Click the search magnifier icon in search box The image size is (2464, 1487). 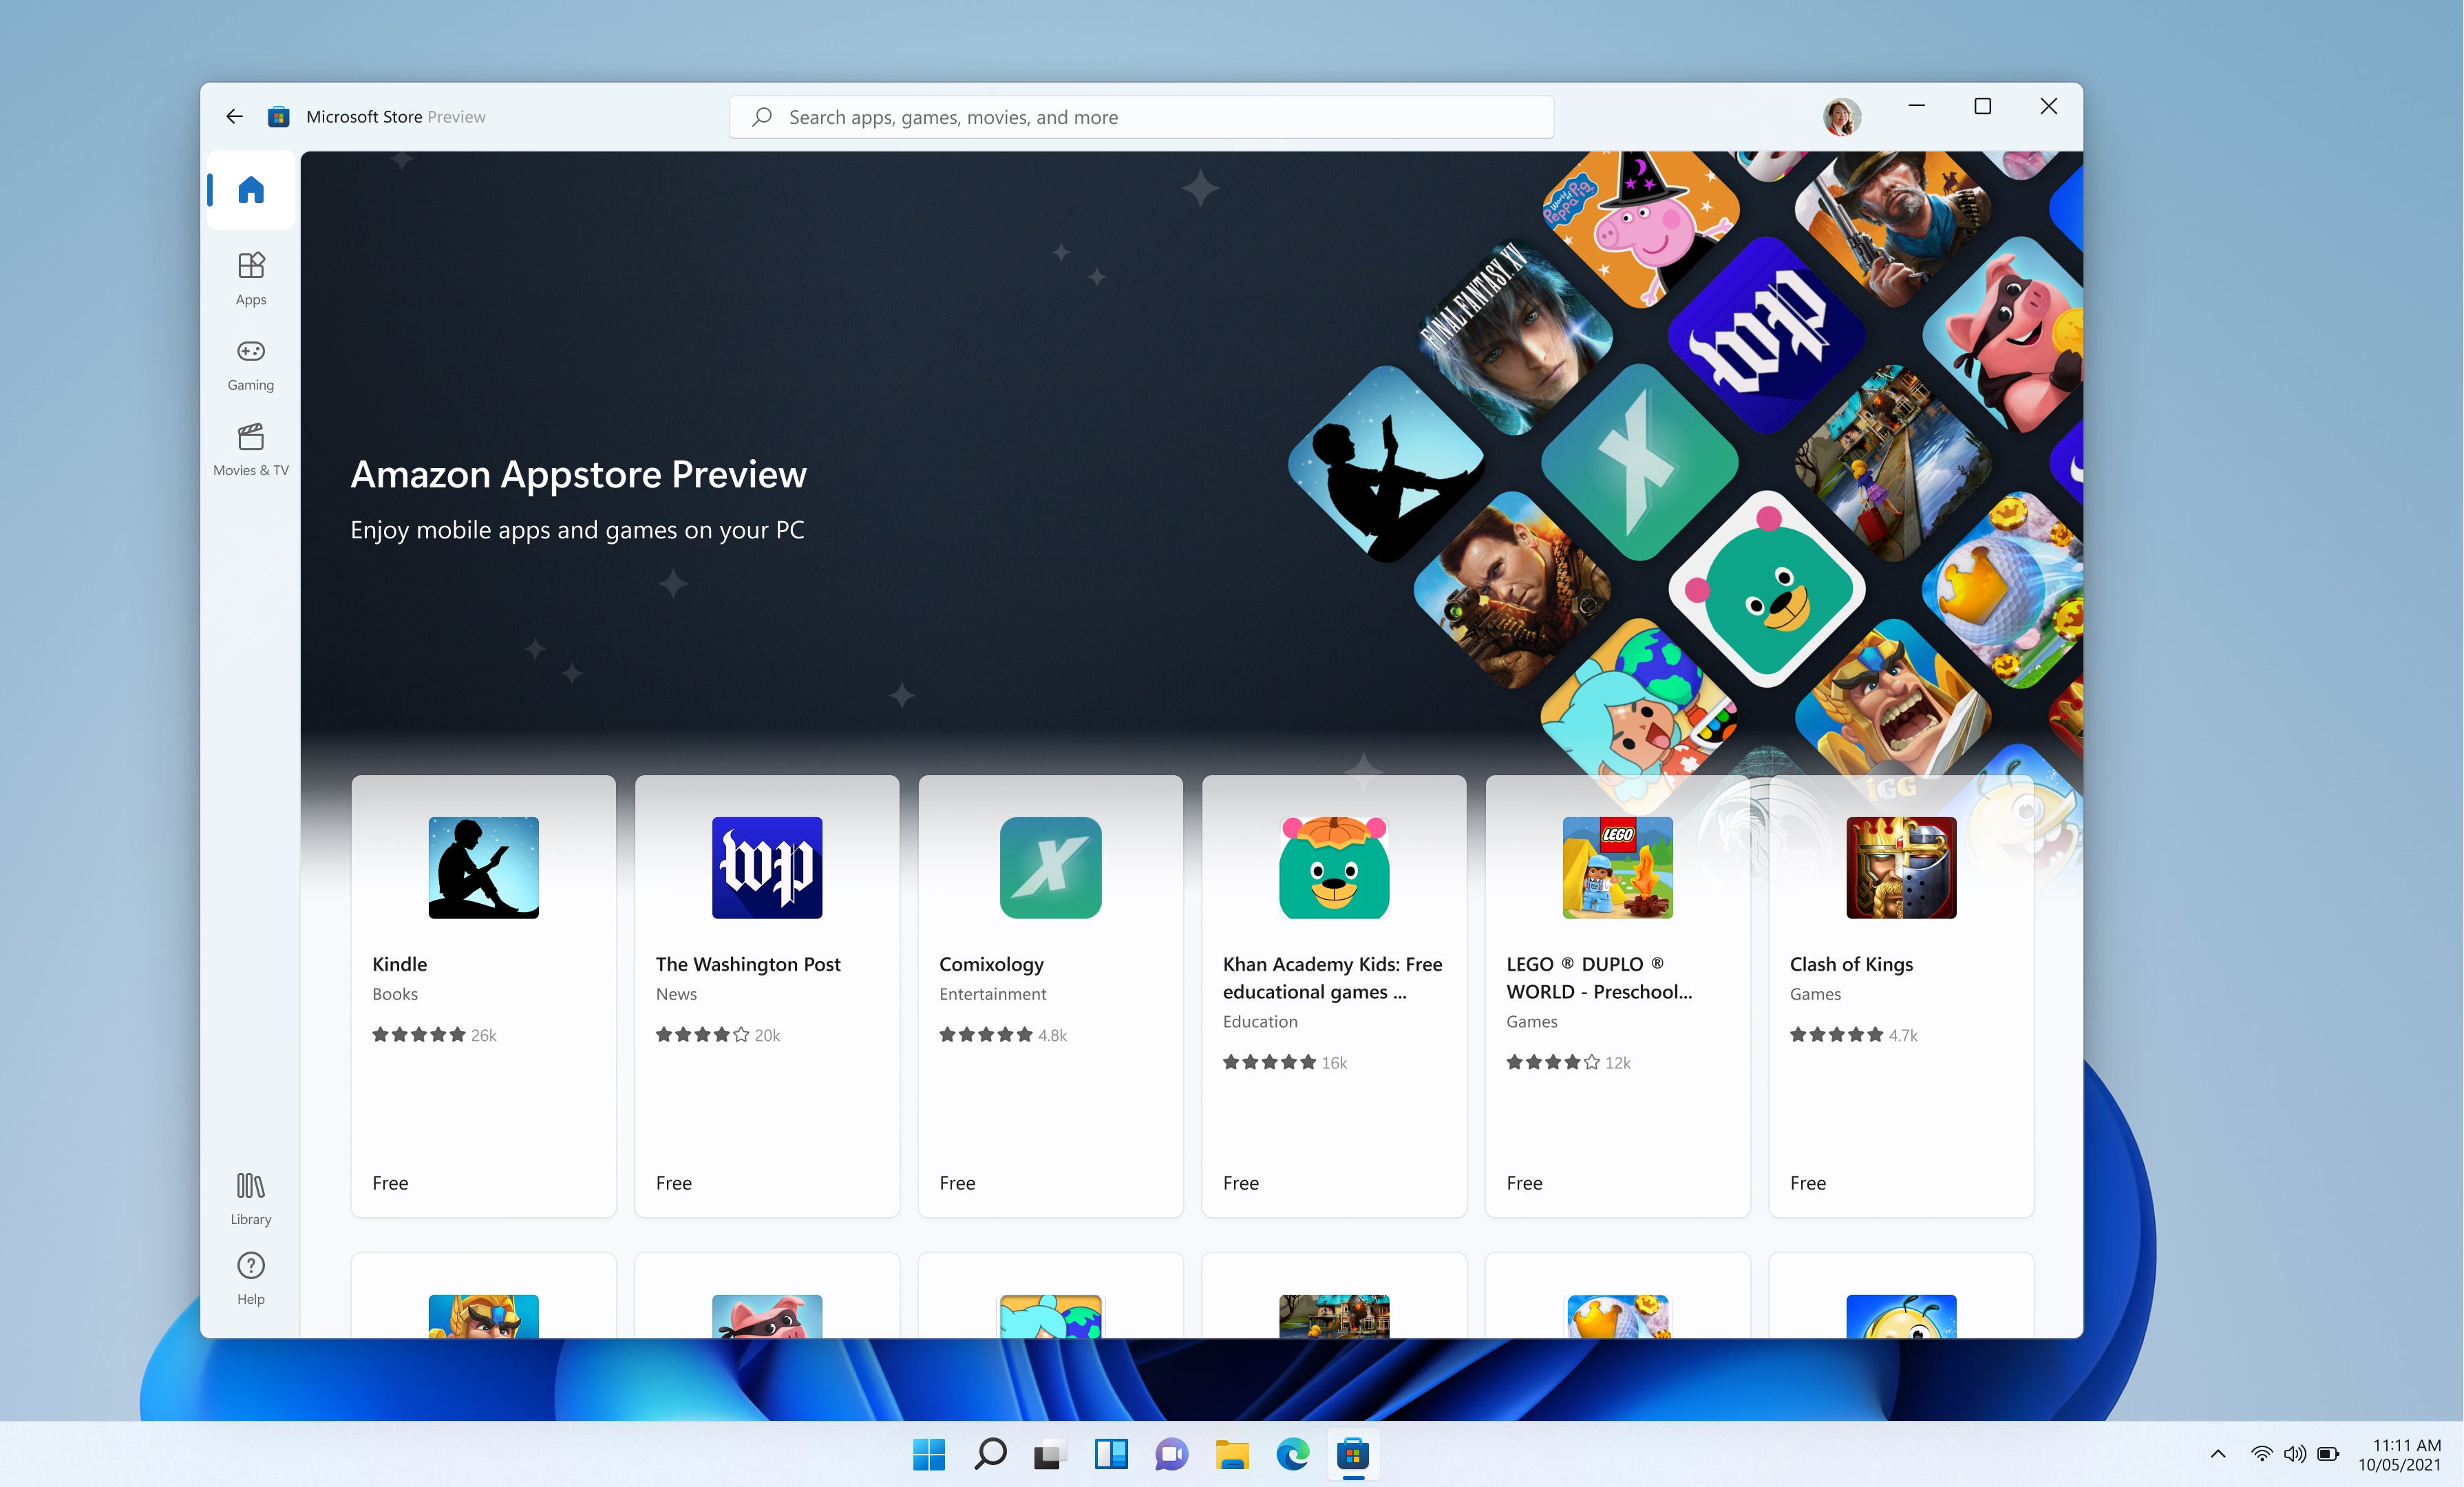762,117
